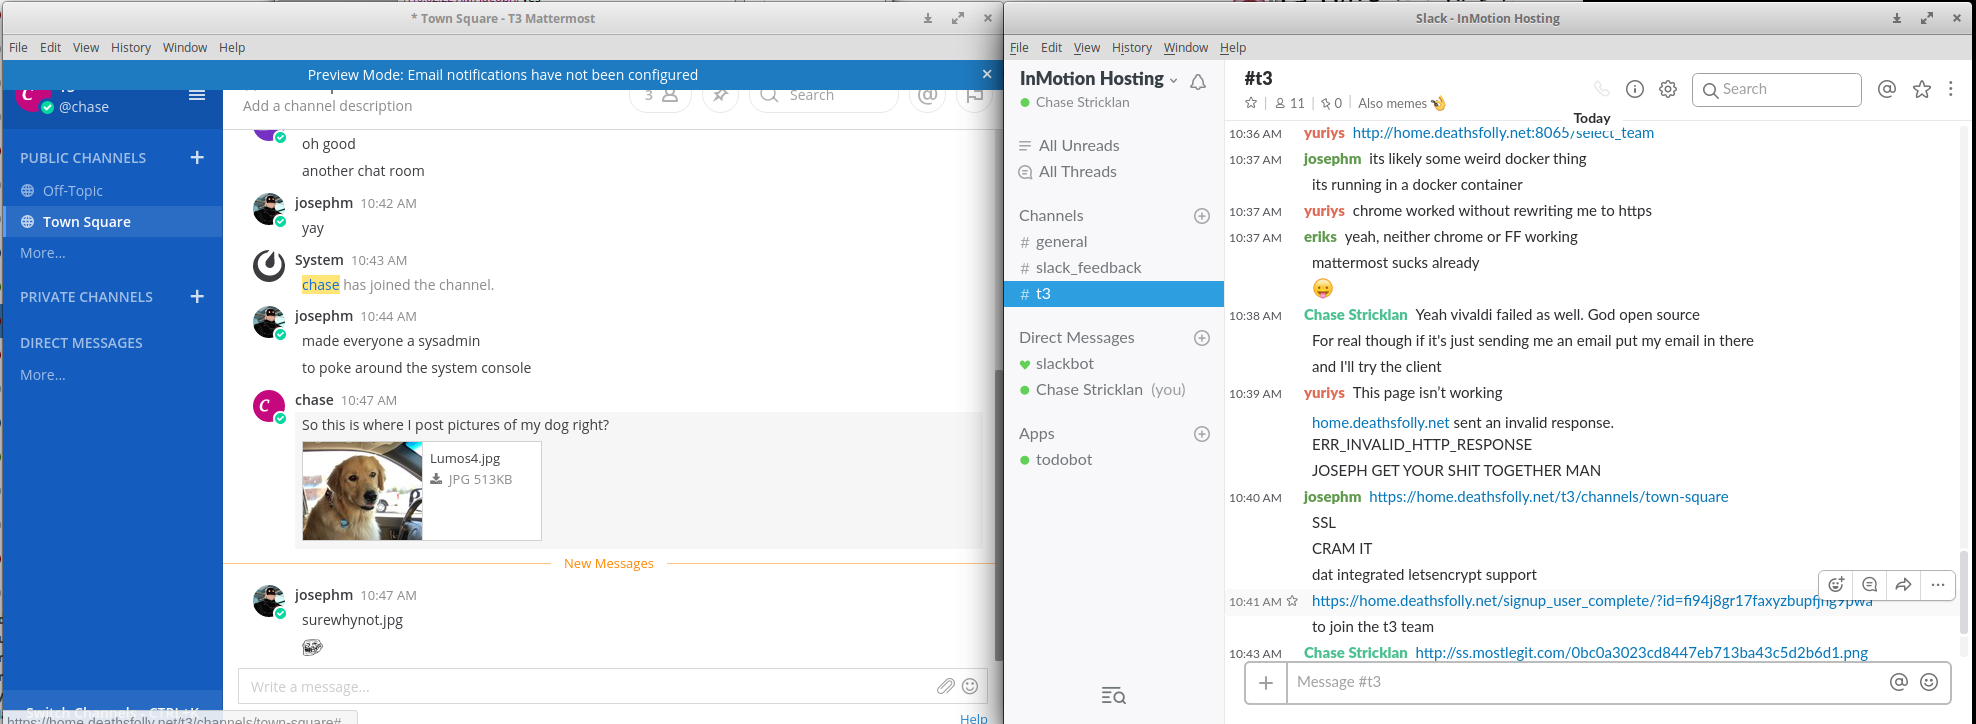Click the Slack notifications bell icon
The height and width of the screenshot is (724, 1976).
[1197, 82]
